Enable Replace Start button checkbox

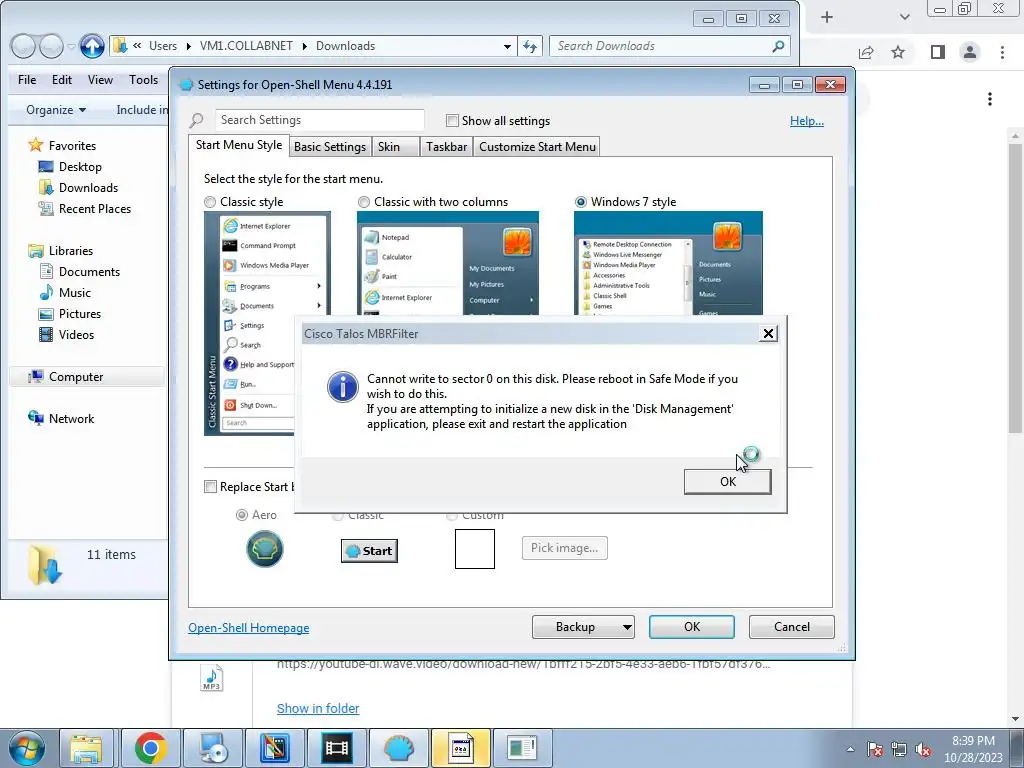210,487
